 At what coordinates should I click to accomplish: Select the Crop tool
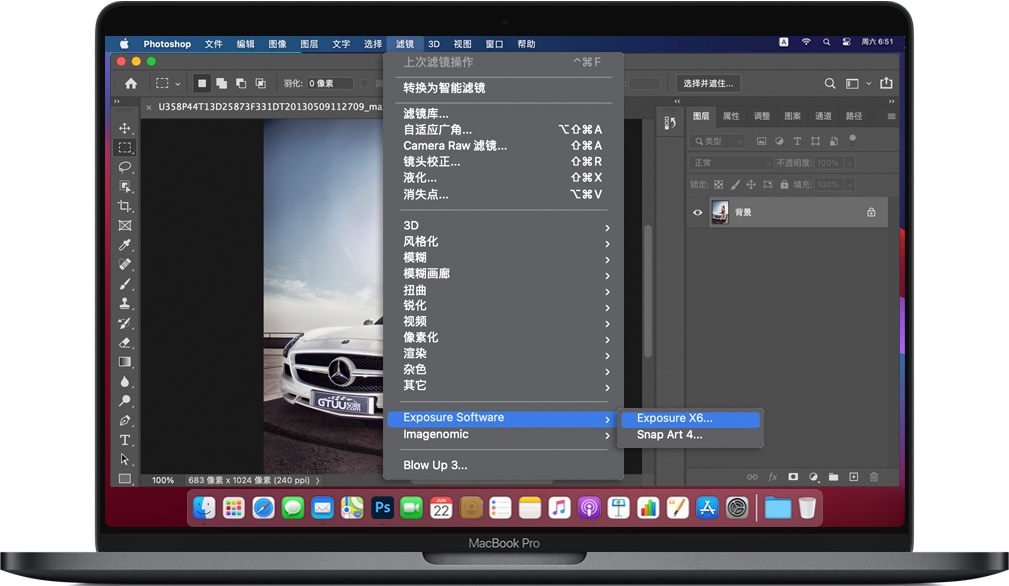coord(124,207)
